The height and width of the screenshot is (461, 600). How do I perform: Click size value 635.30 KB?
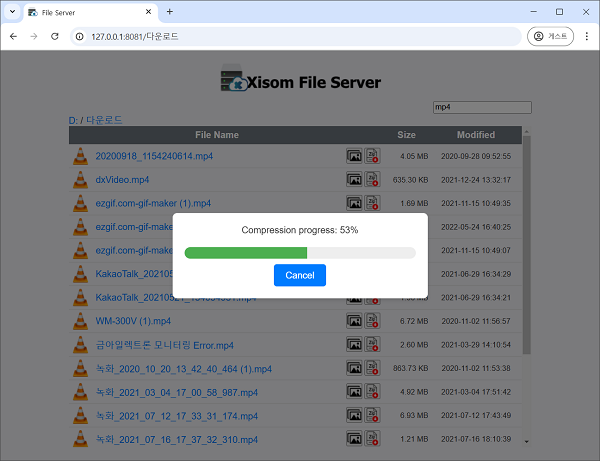(410, 180)
